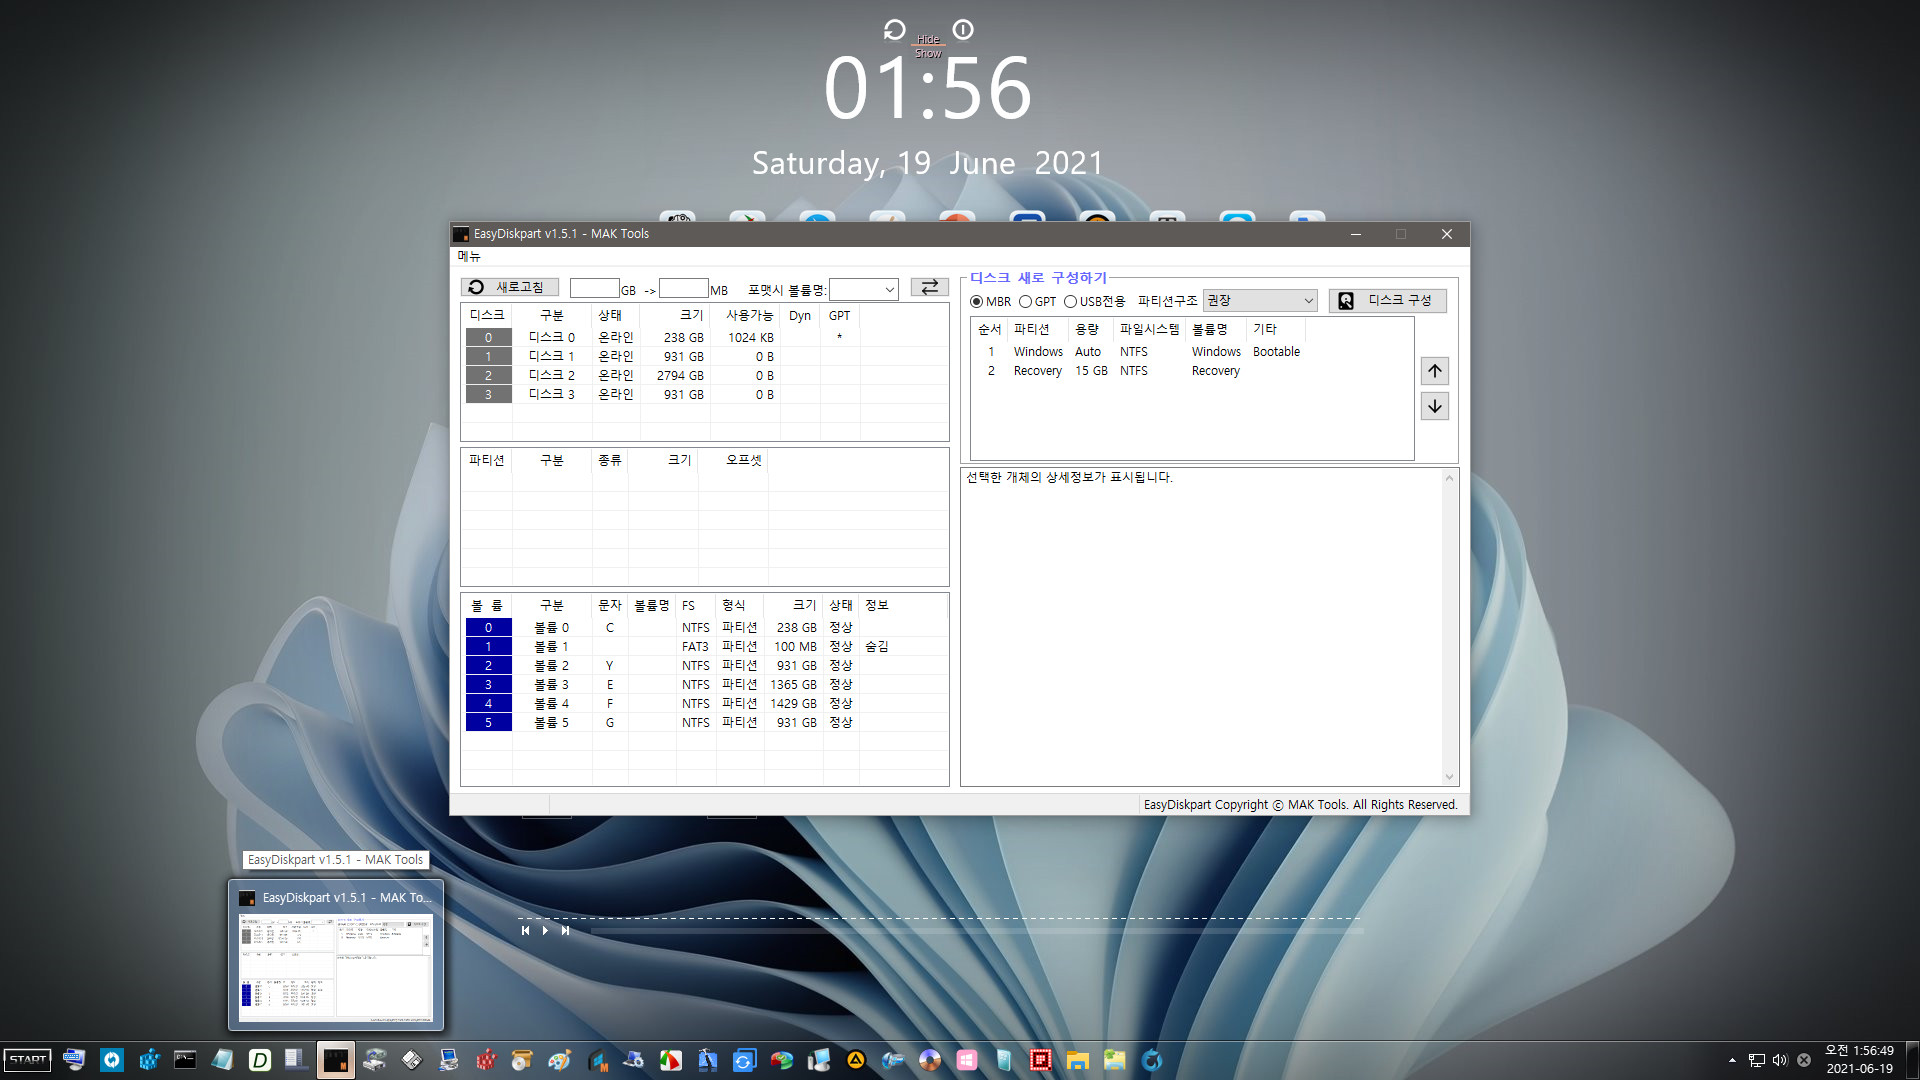Open the picture viewer icon on taskbar
Image resolution: width=1920 pixels, height=1080 pixels.
click(x=1115, y=1060)
